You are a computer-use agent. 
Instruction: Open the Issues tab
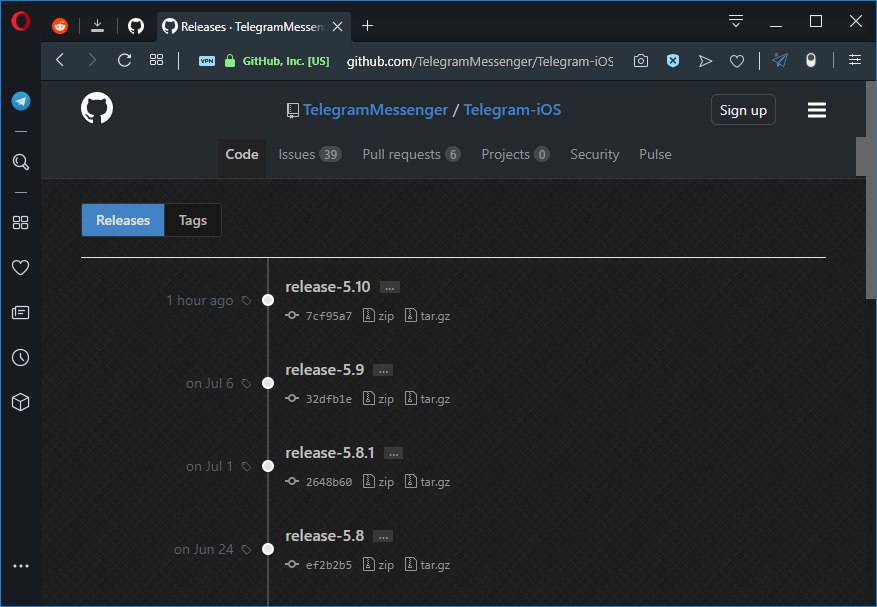310,154
